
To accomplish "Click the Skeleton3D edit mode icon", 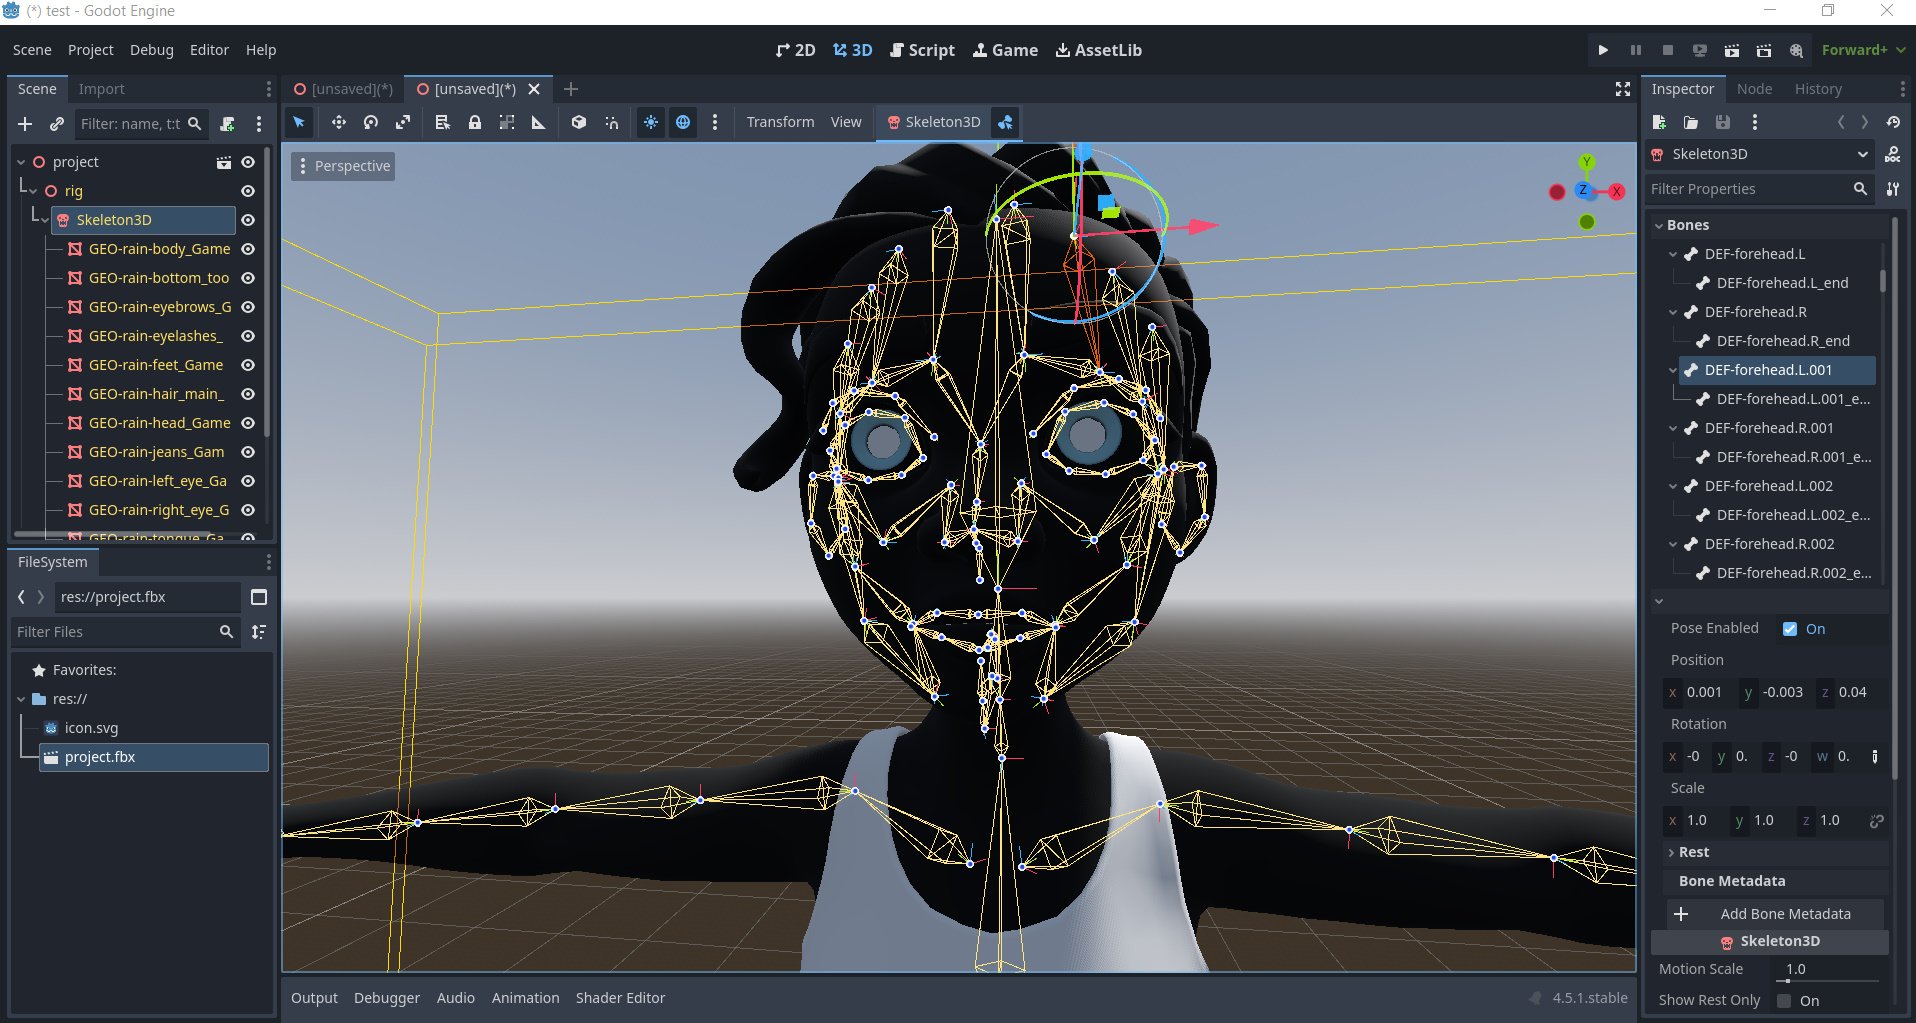I will (1005, 122).
